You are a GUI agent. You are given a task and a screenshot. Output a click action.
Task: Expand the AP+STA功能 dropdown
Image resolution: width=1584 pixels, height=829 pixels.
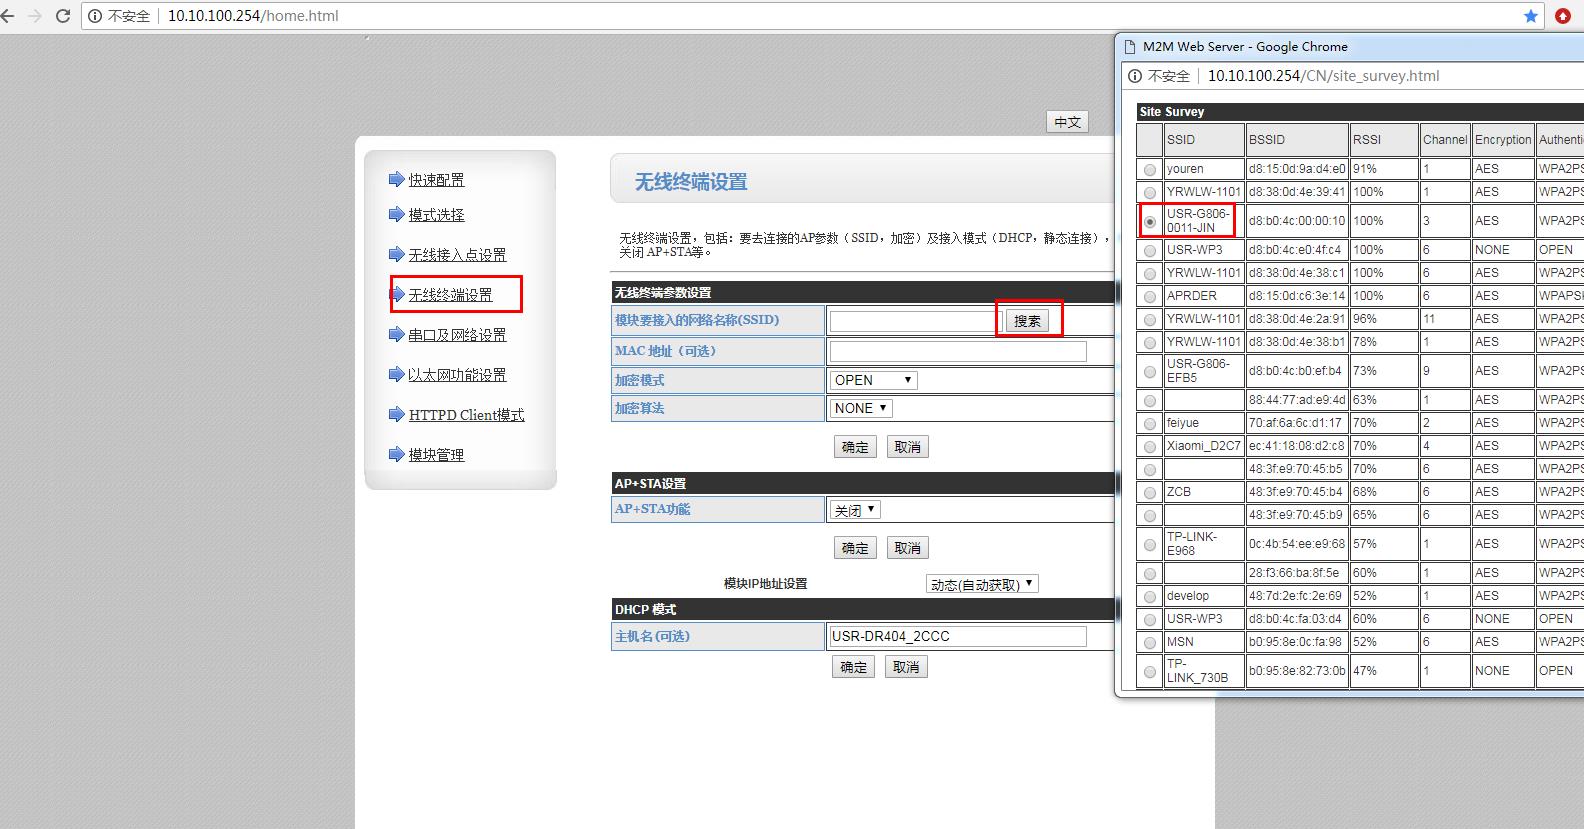click(x=855, y=510)
